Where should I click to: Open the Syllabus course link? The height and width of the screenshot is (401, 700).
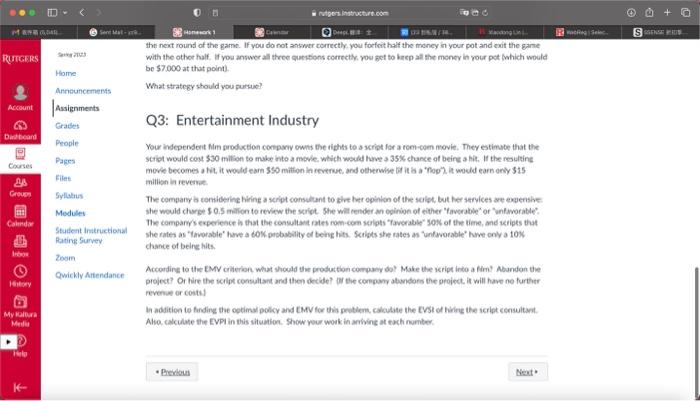pos(69,196)
